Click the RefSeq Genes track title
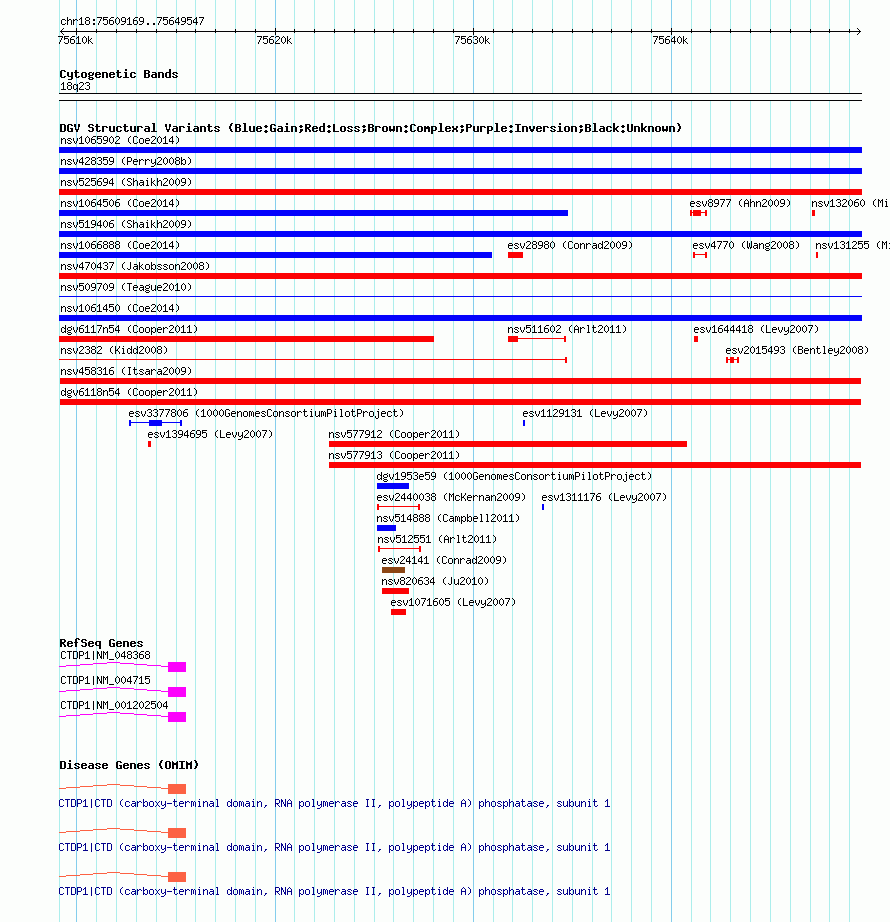 pos(101,643)
